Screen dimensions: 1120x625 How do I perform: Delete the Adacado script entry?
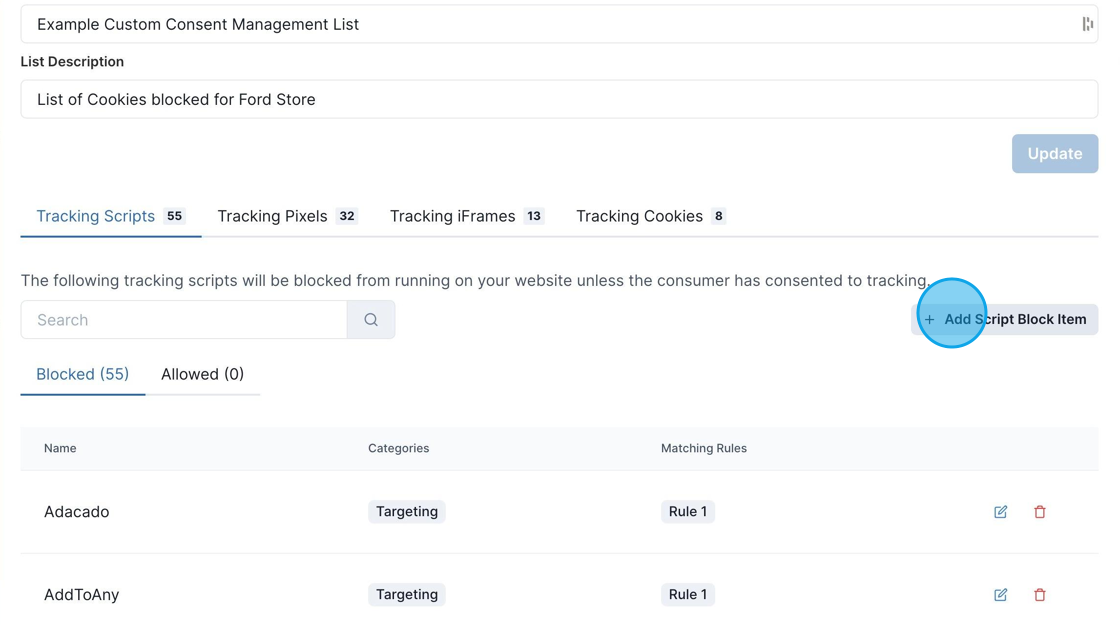click(x=1040, y=511)
